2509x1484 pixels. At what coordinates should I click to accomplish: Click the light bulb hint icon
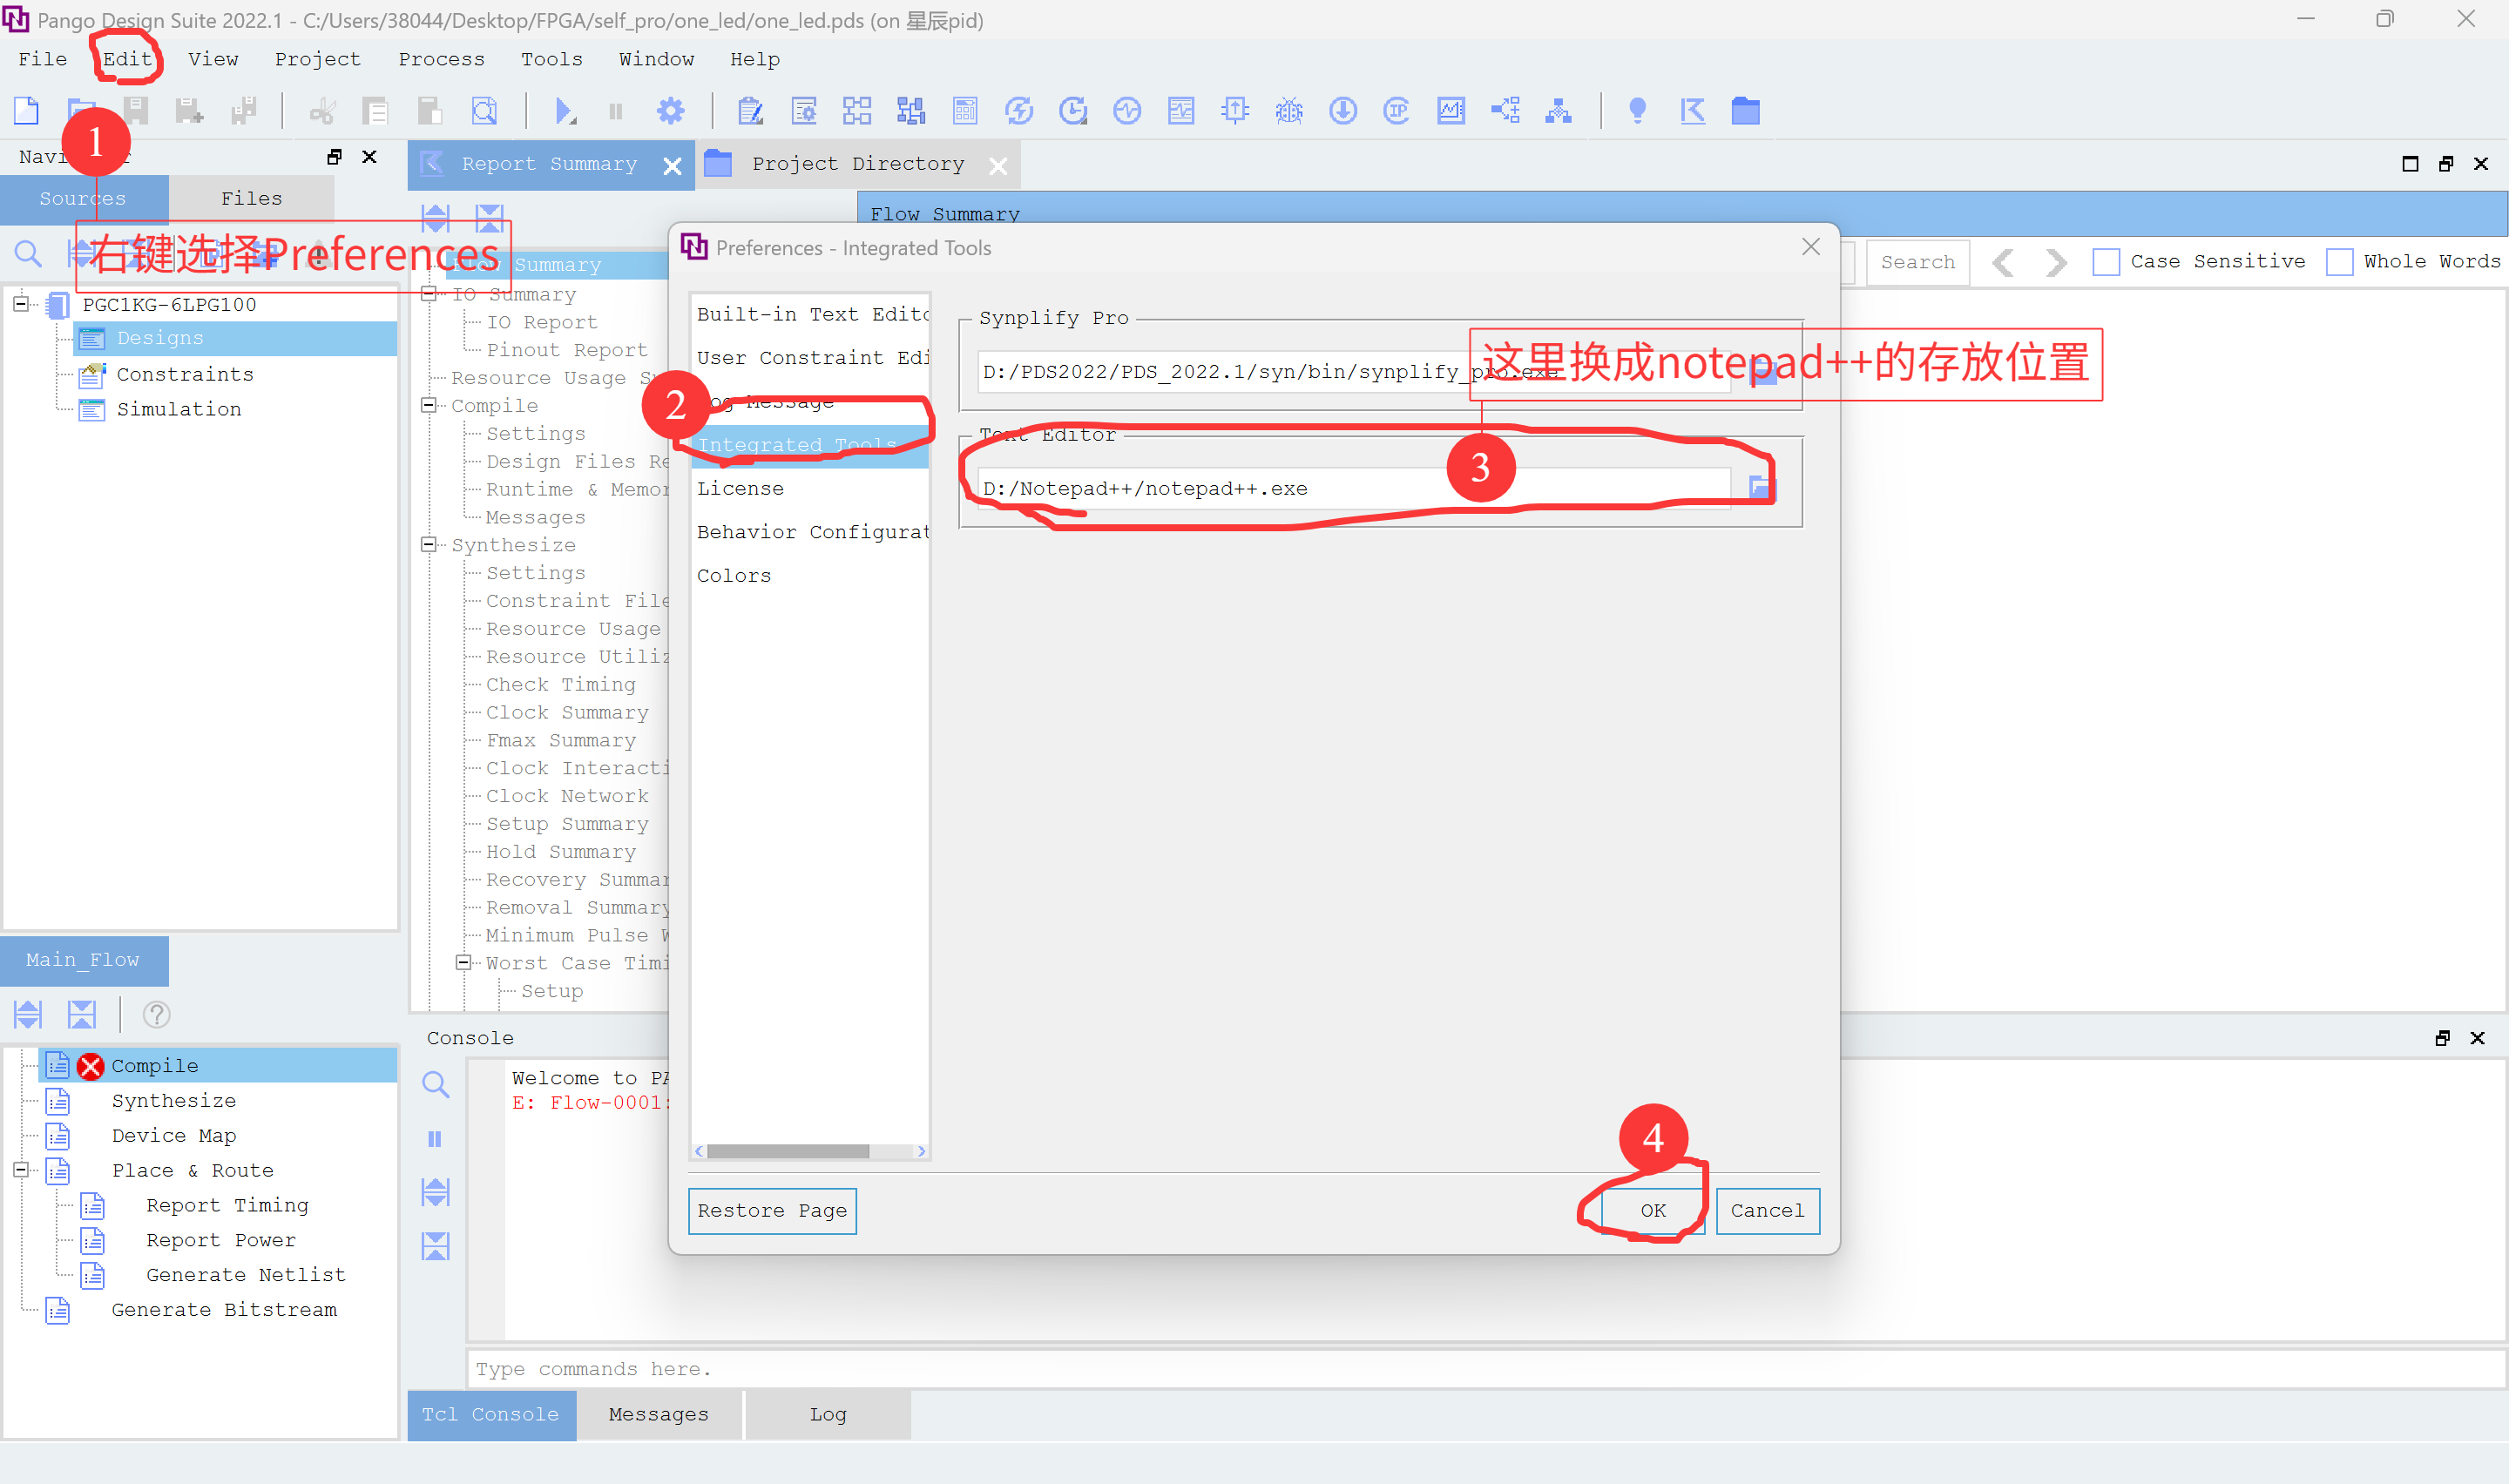pyautogui.click(x=1637, y=111)
